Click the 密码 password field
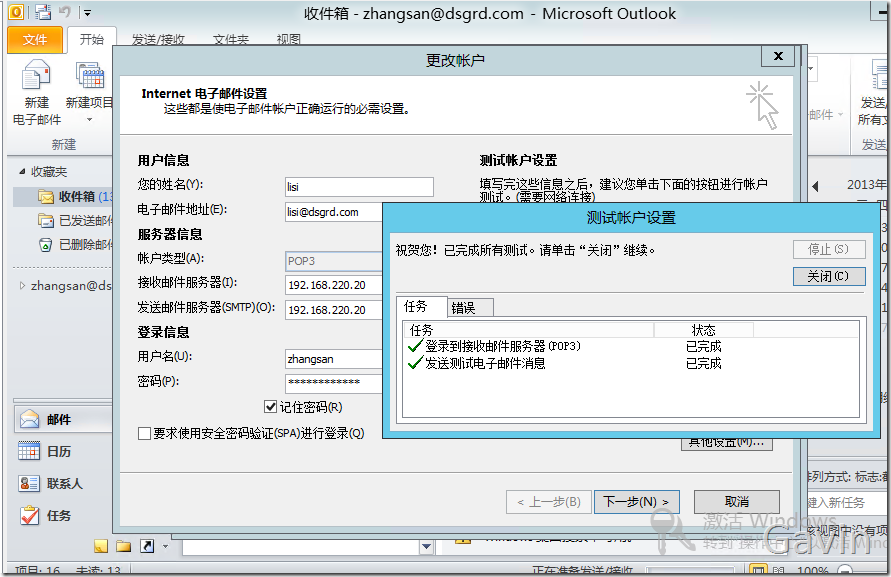The image size is (891, 577). point(334,383)
